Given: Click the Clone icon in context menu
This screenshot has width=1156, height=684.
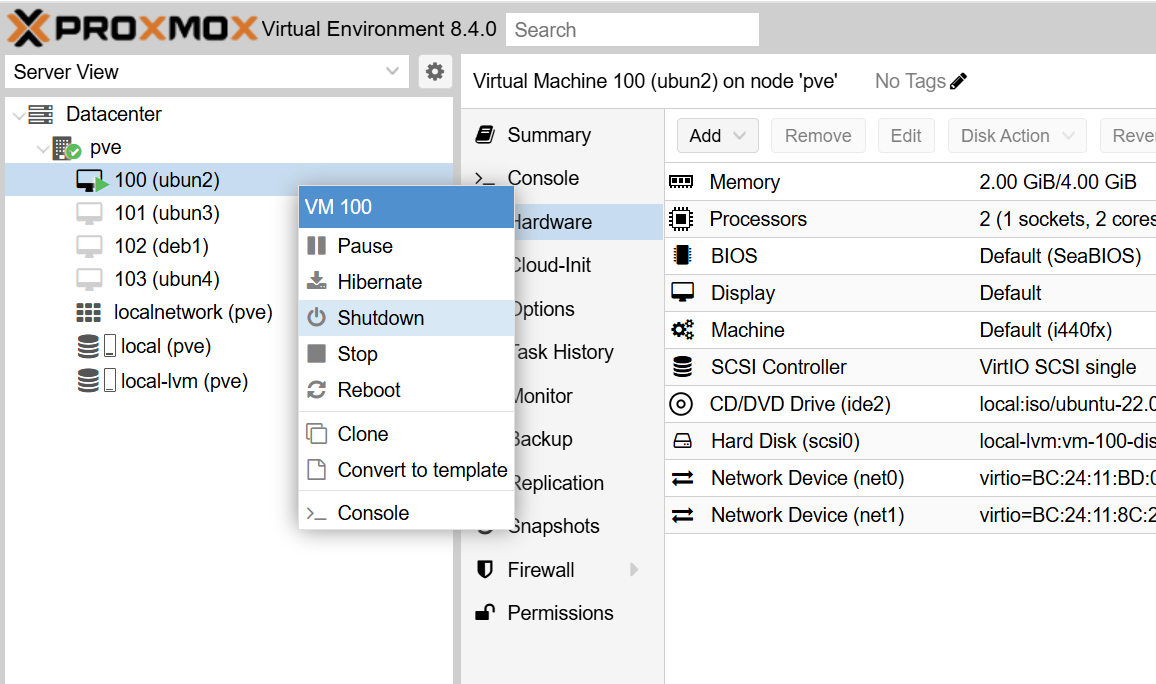Looking at the screenshot, I should 316,434.
